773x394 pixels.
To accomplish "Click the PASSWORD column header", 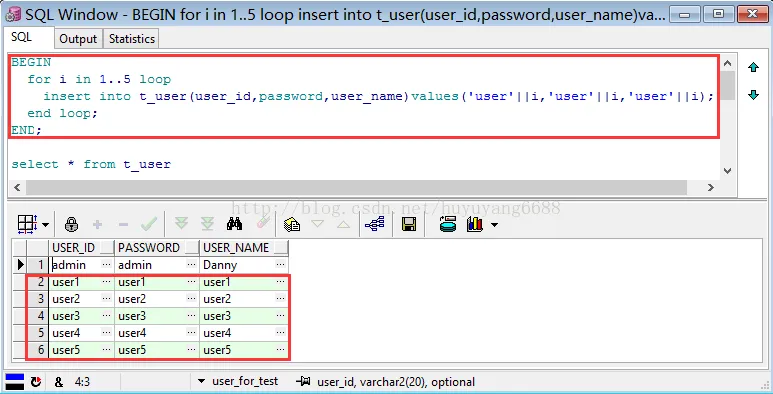I will click(156, 248).
